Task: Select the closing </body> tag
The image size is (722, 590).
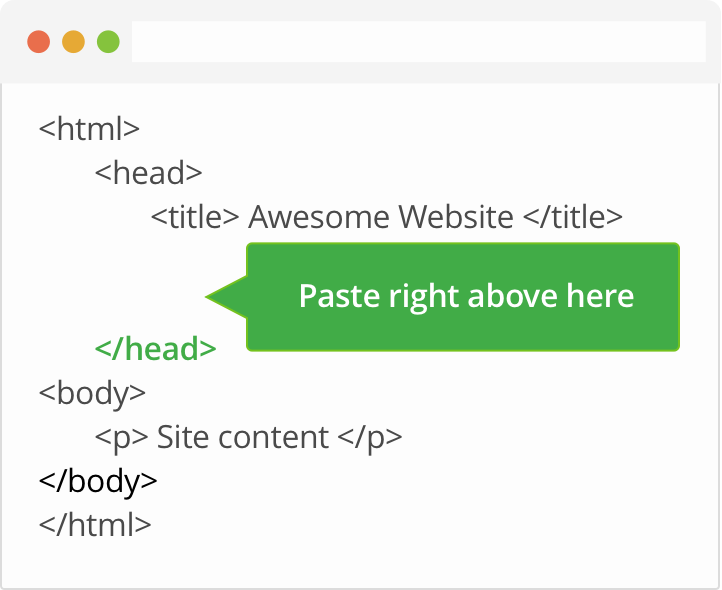Action: click(x=98, y=481)
